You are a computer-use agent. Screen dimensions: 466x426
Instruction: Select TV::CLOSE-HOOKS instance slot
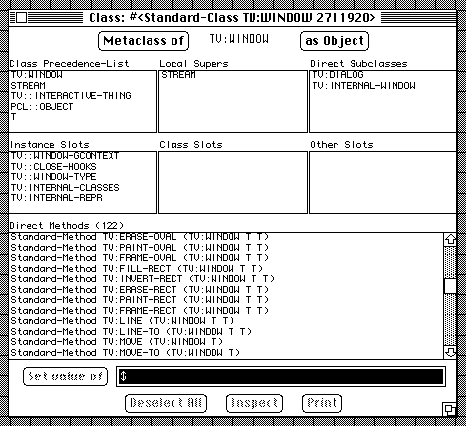(x=53, y=167)
